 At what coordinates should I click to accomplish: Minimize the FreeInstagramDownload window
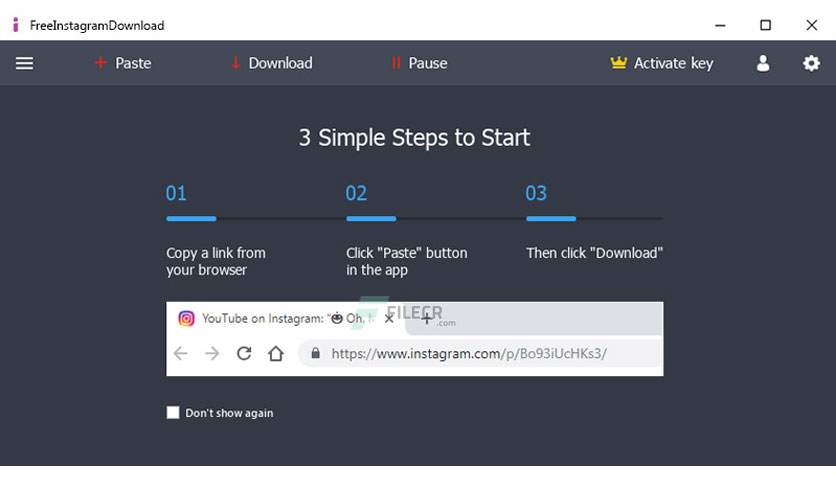point(720,25)
